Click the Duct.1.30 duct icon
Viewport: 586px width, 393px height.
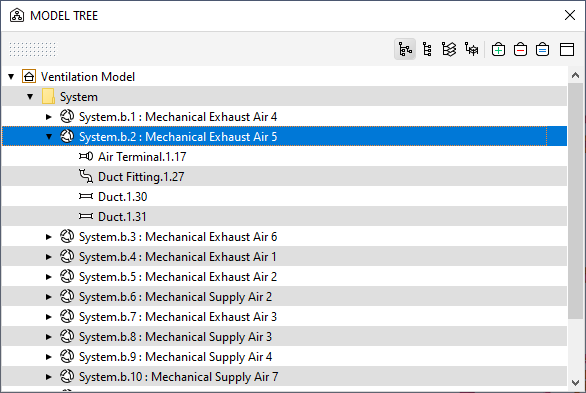pos(86,196)
